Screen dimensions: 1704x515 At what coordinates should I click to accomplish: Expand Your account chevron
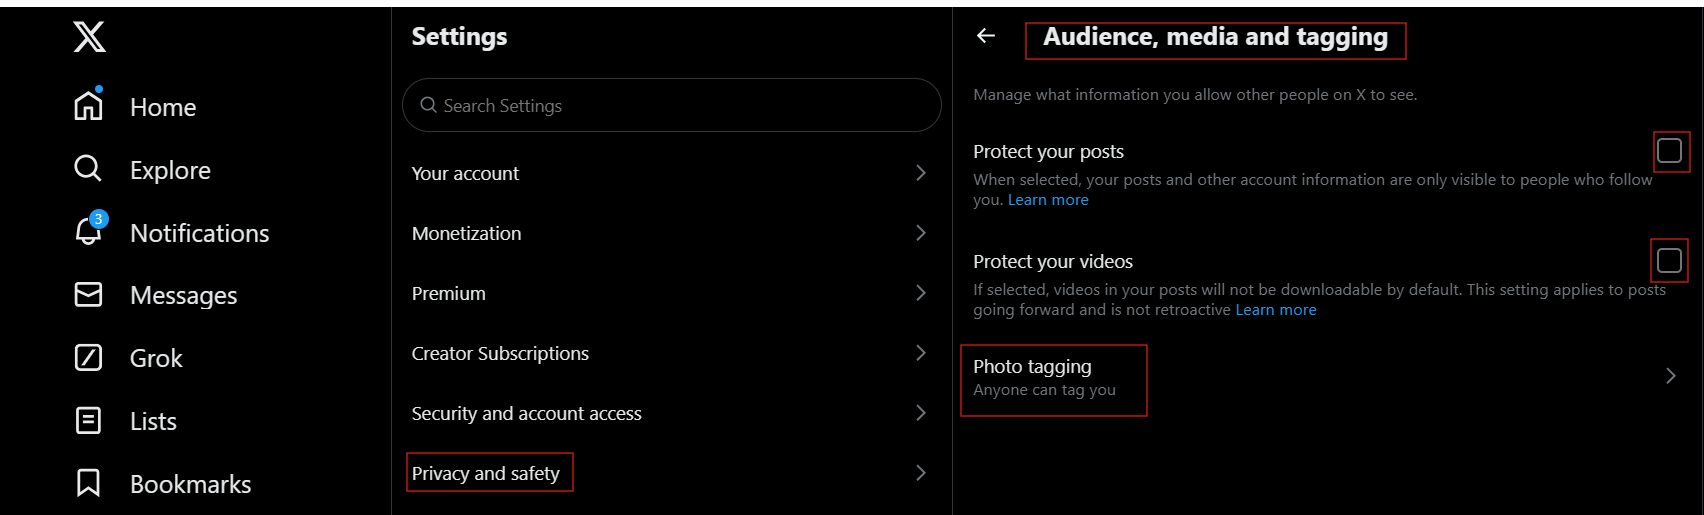coord(921,173)
